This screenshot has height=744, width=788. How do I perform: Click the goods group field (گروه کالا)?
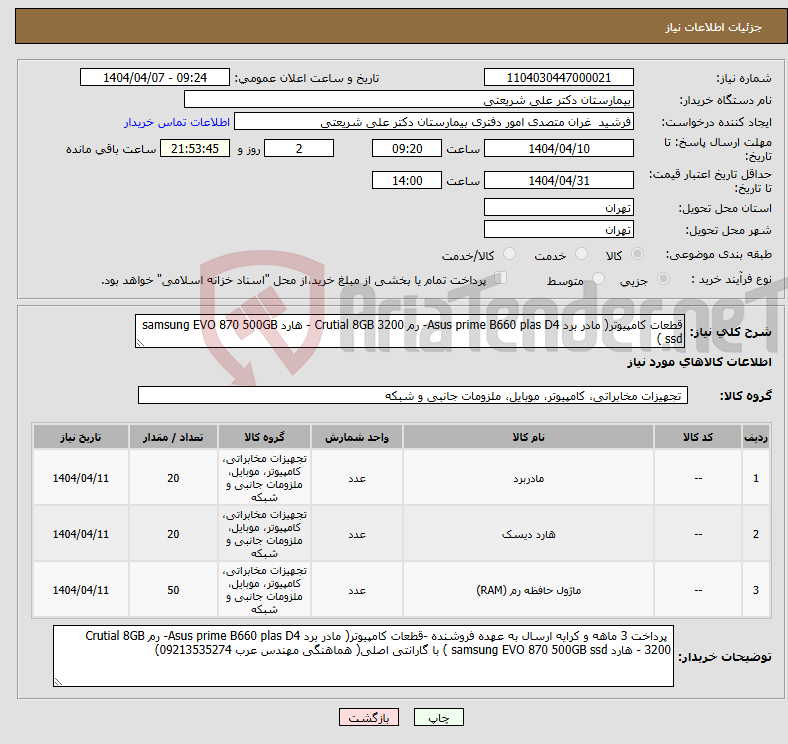pos(413,395)
